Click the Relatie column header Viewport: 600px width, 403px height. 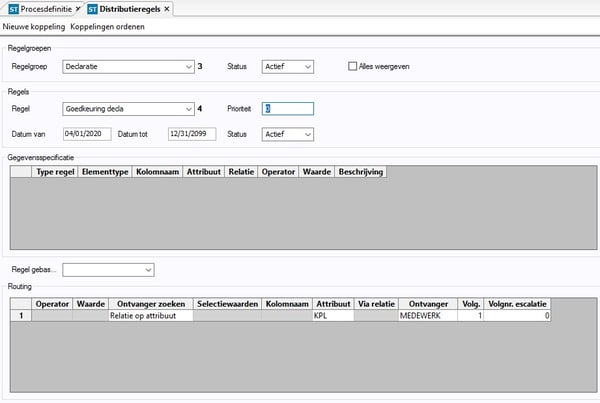coord(241,172)
